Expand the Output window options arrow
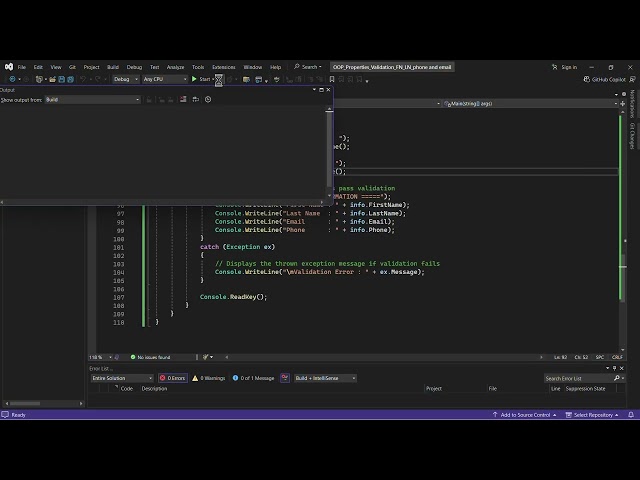 pyautogui.click(x=314, y=90)
